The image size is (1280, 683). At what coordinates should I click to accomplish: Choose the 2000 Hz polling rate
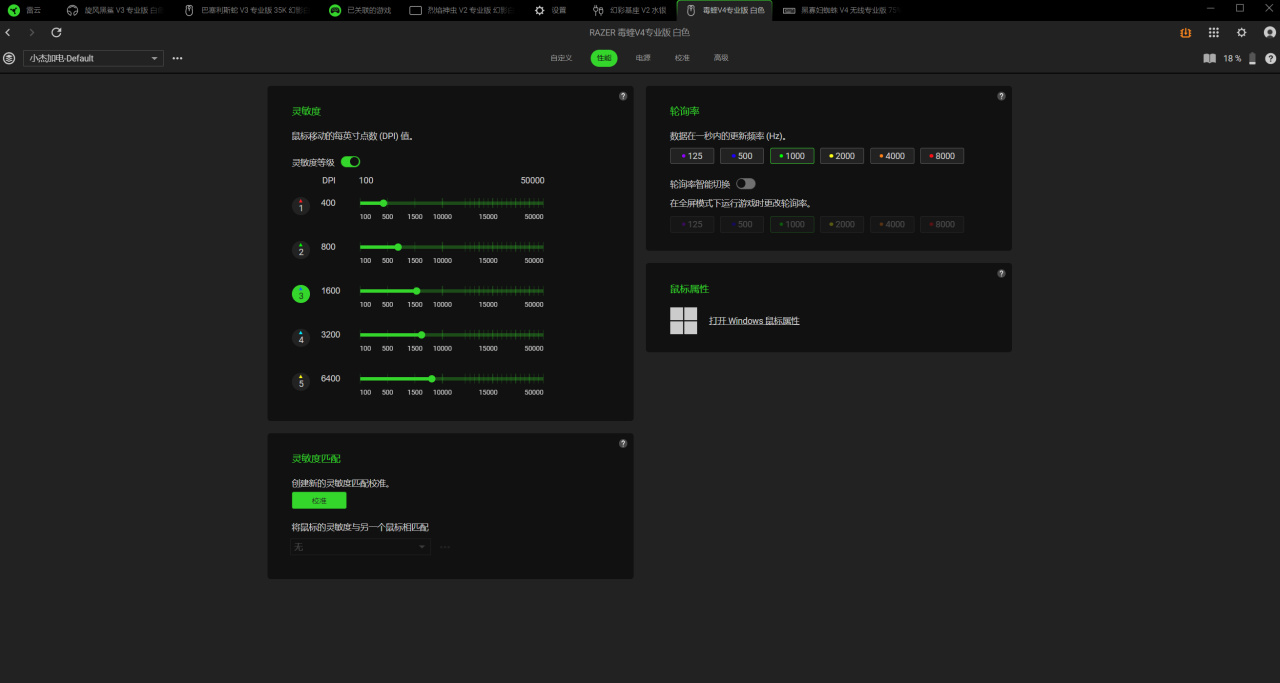(842, 156)
